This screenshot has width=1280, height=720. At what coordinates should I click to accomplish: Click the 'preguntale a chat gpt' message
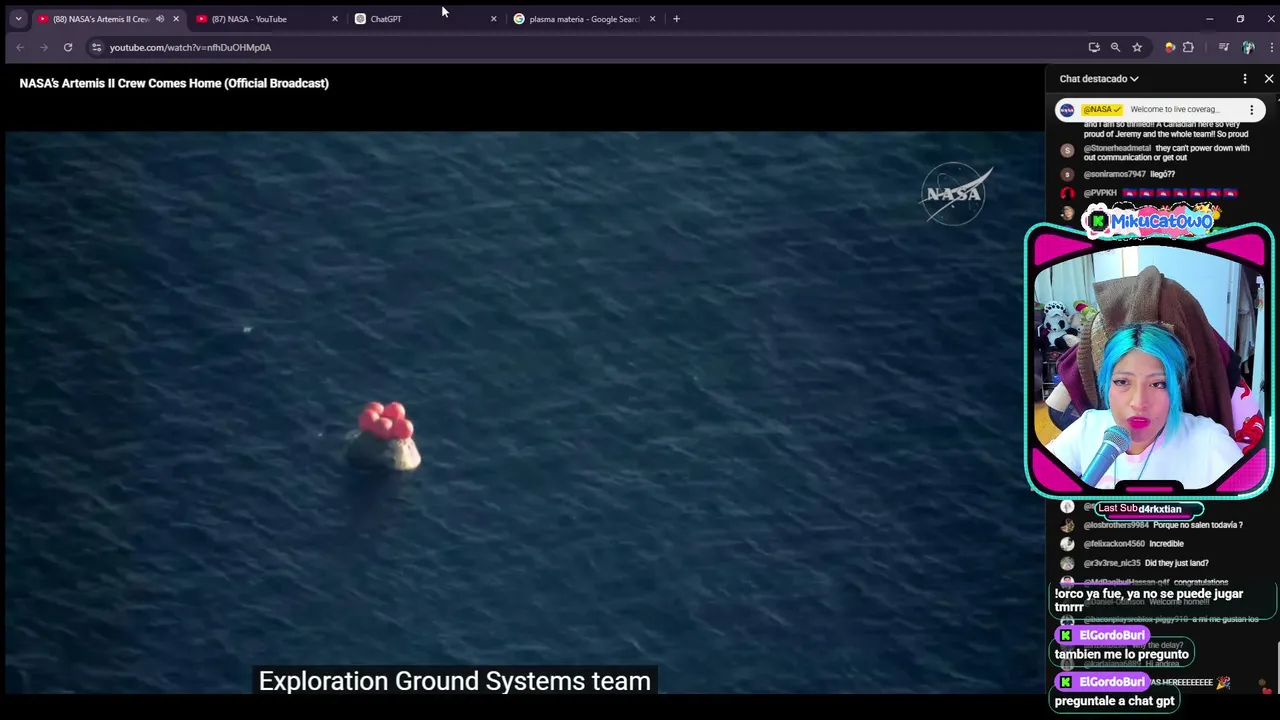1115,701
